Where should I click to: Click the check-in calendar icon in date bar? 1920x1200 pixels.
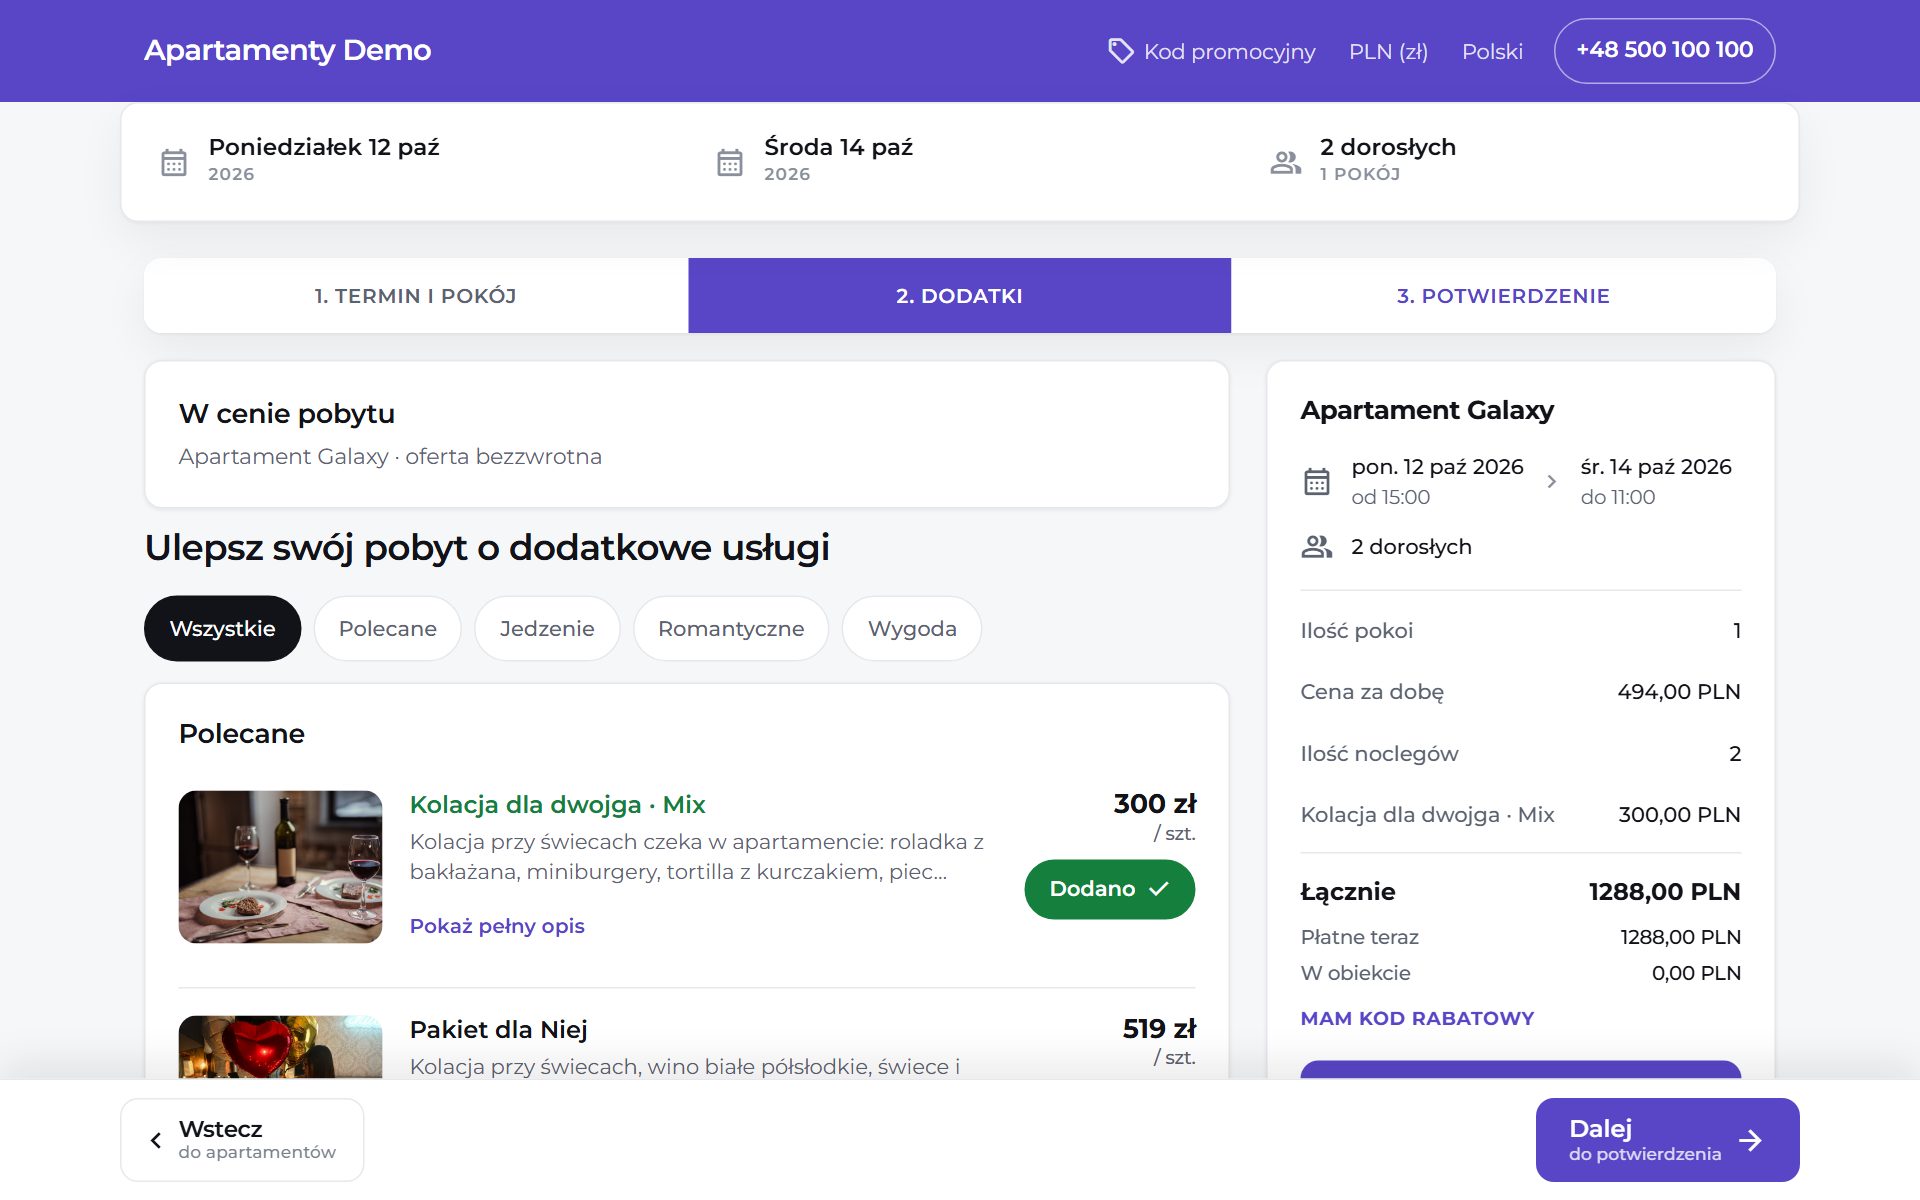pyautogui.click(x=174, y=162)
